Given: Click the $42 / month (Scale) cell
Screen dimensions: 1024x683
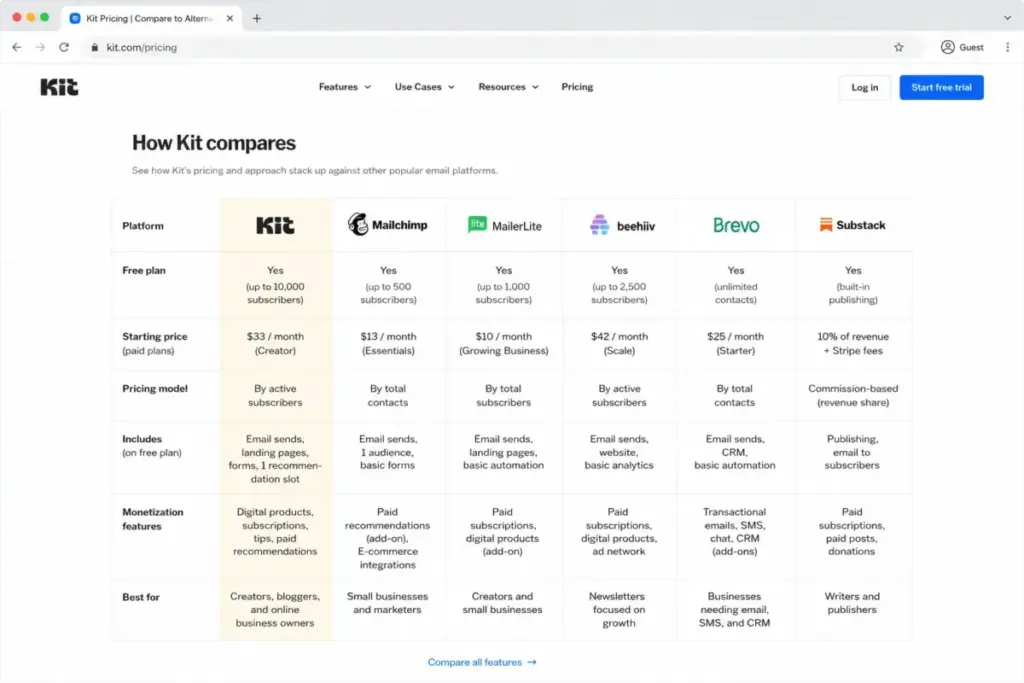Looking at the screenshot, I should [x=619, y=343].
